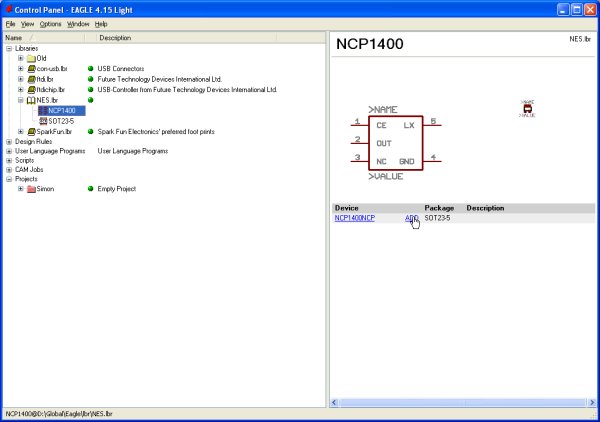Collapse the Libraries tree node
This screenshot has width=600, height=422.
pos(9,49)
